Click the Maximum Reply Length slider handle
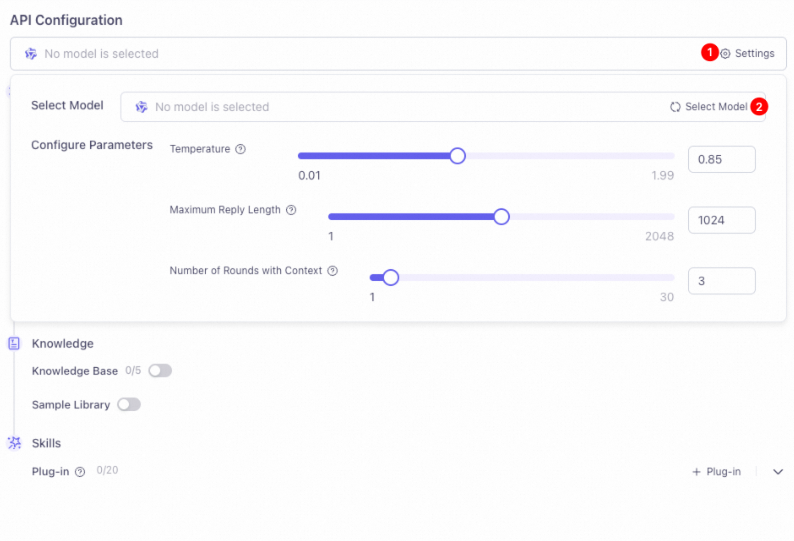Image resolution: width=794 pixels, height=541 pixels. (502, 217)
